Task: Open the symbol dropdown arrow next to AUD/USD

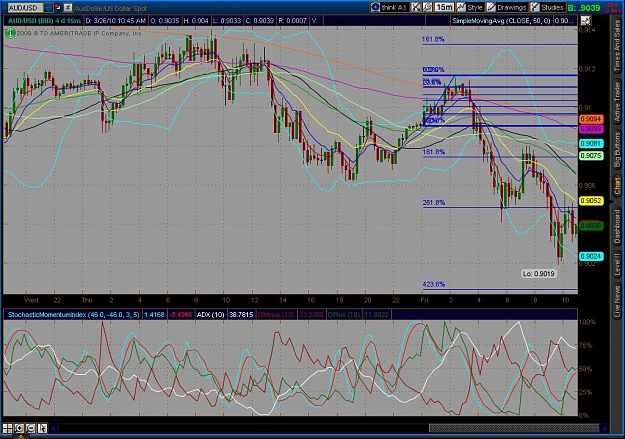Action: pyautogui.click(x=48, y=7)
